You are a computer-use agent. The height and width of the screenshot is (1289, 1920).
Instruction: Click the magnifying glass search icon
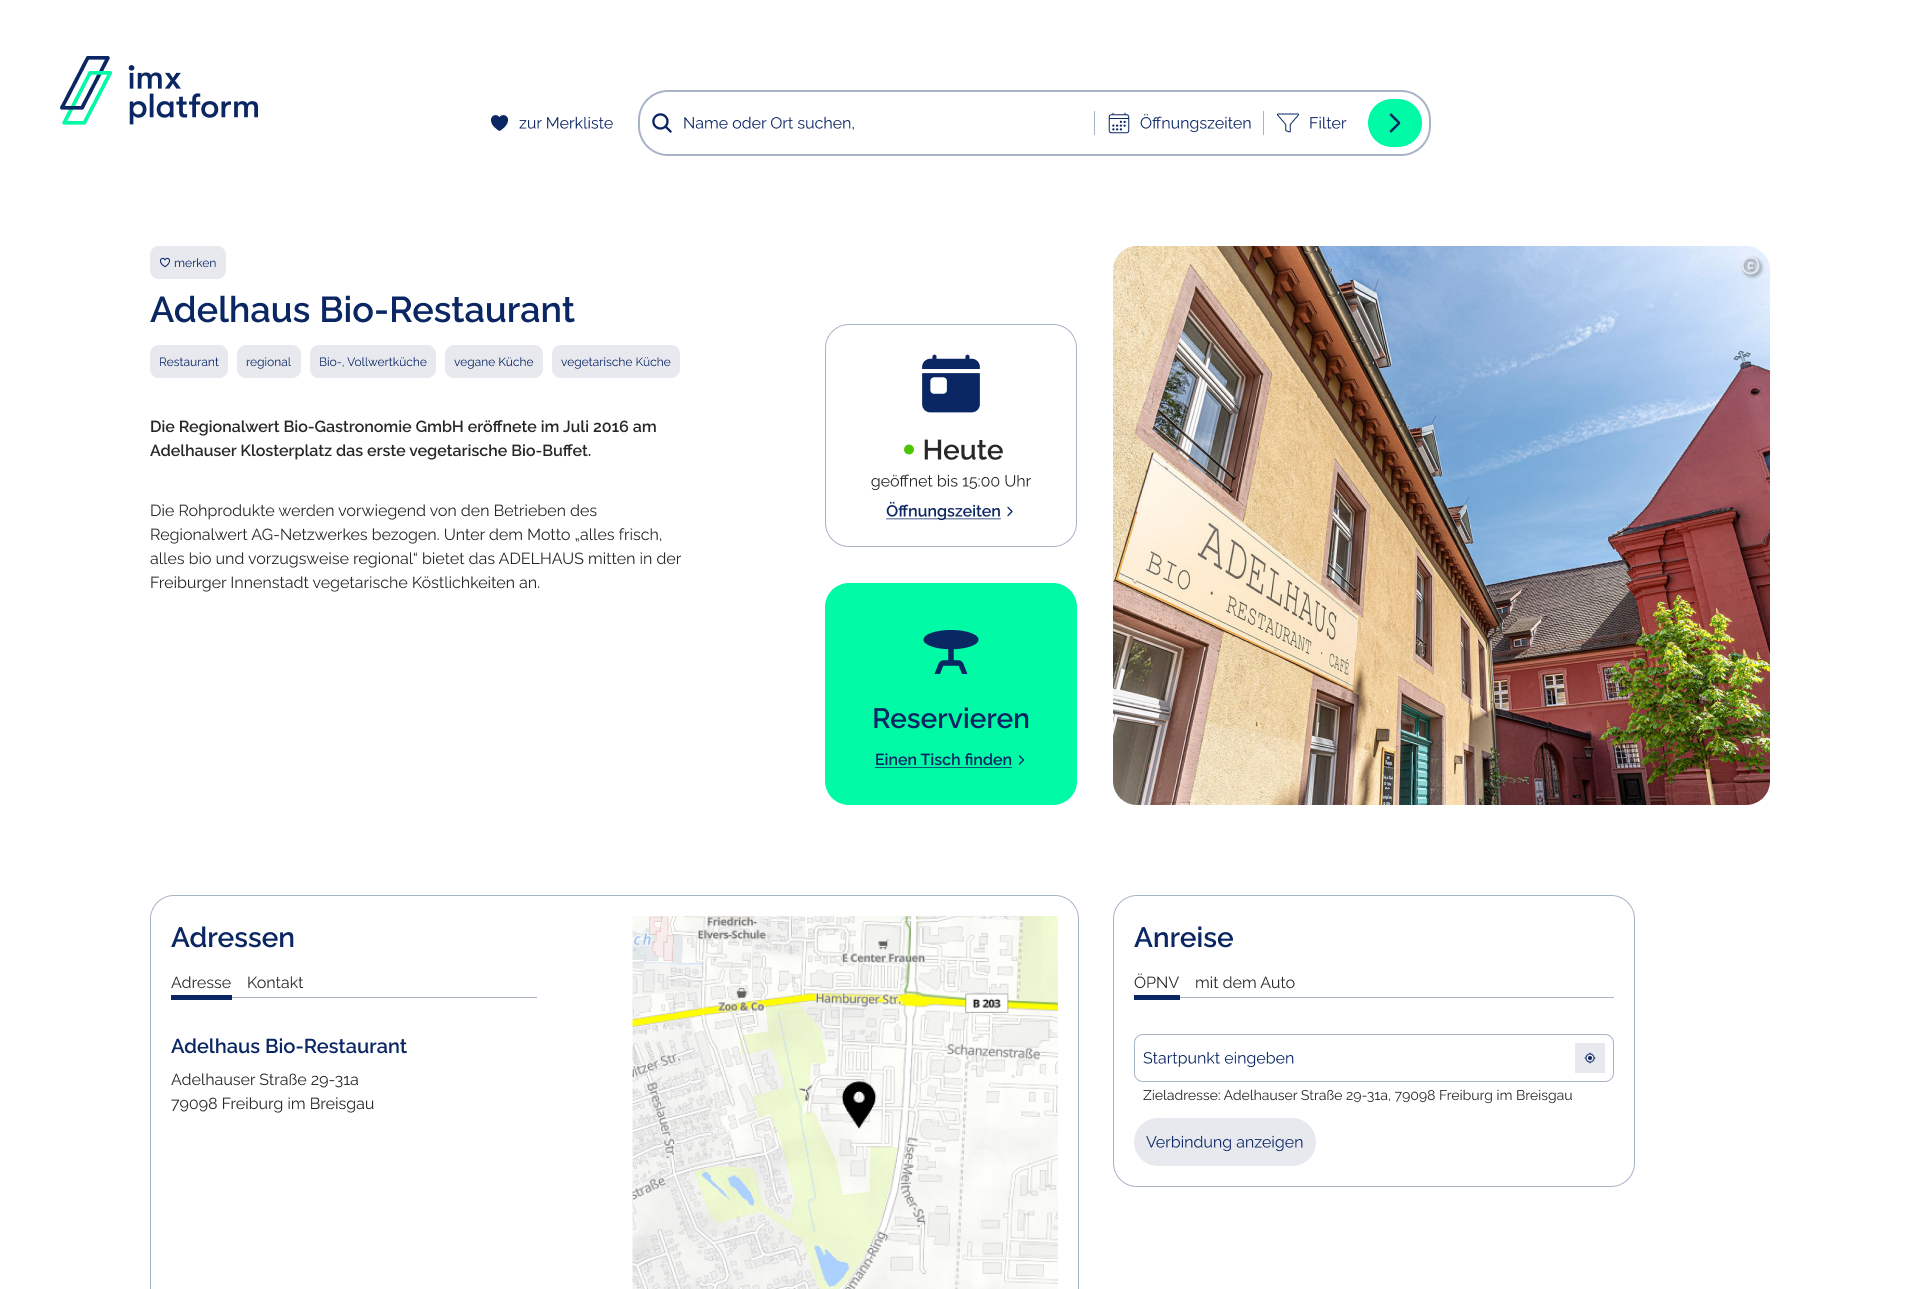(662, 123)
